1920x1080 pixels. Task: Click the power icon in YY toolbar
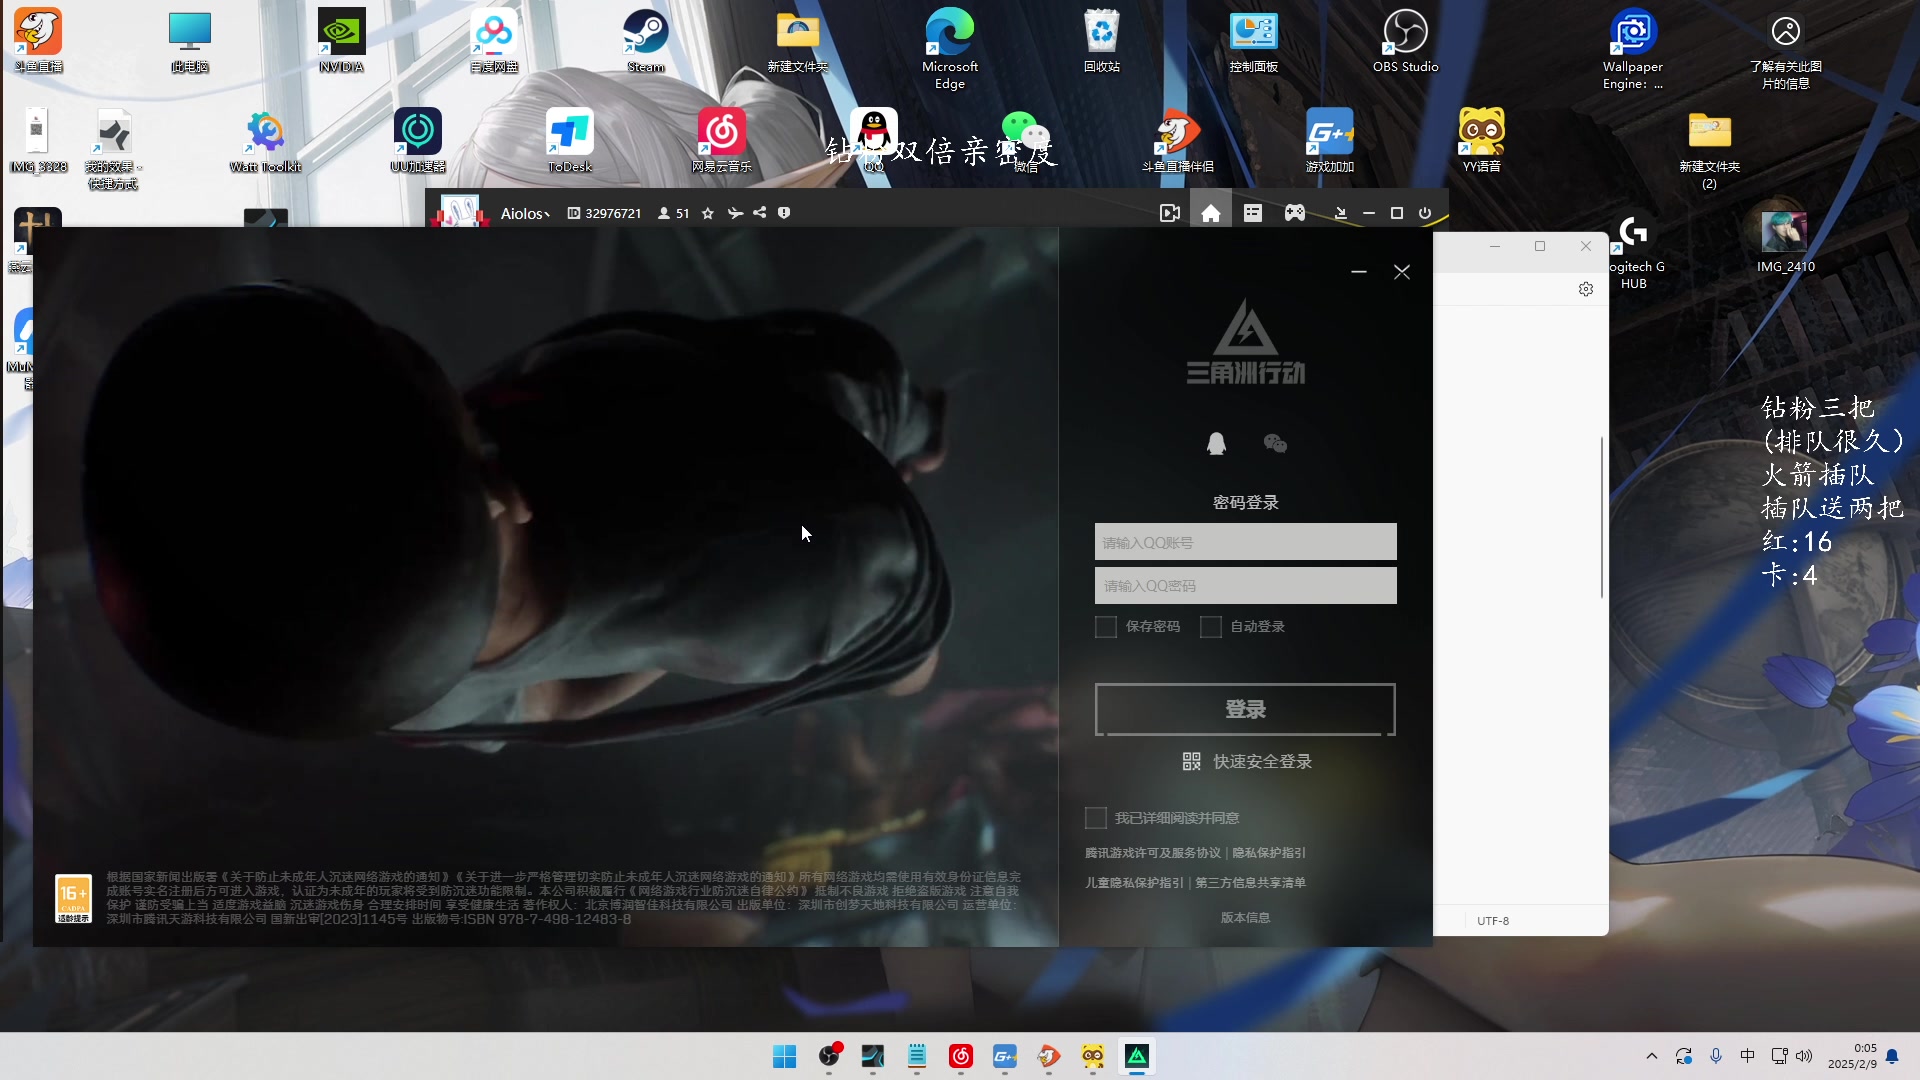pyautogui.click(x=1425, y=213)
